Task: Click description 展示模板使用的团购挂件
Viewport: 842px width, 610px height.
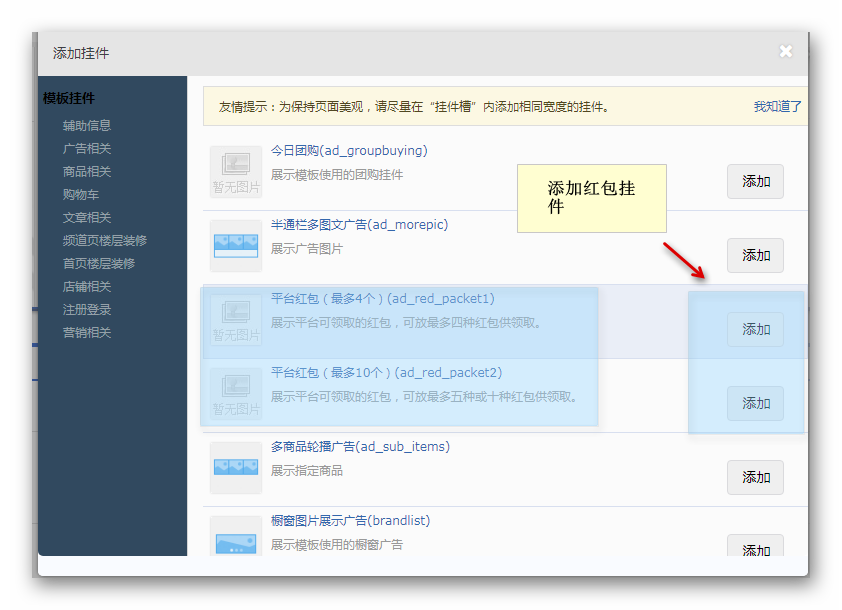Action: pos(337,175)
